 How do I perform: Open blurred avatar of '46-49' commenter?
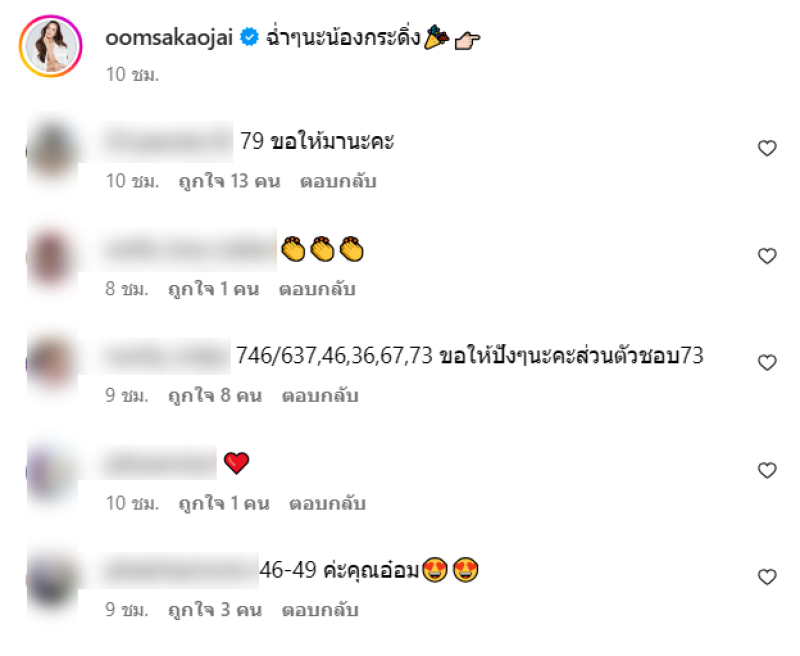[51, 581]
